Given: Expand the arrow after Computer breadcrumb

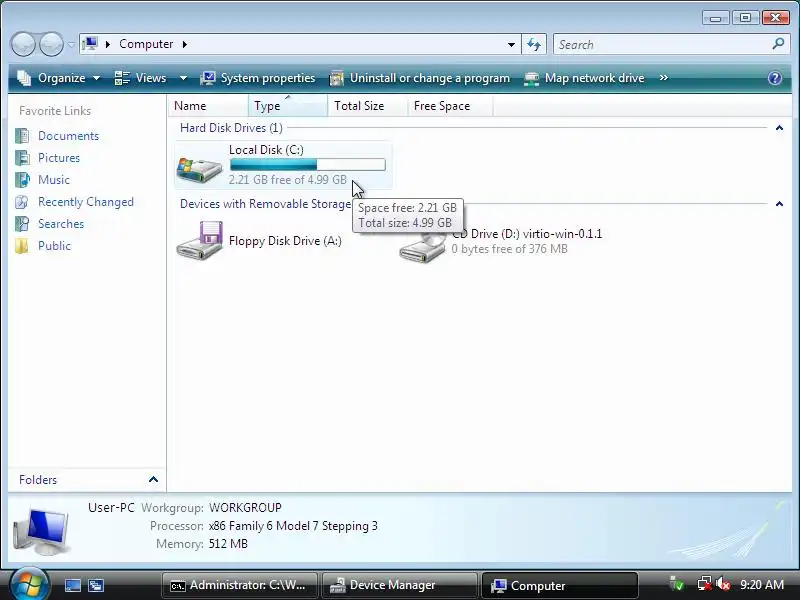Looking at the screenshot, I should point(185,44).
